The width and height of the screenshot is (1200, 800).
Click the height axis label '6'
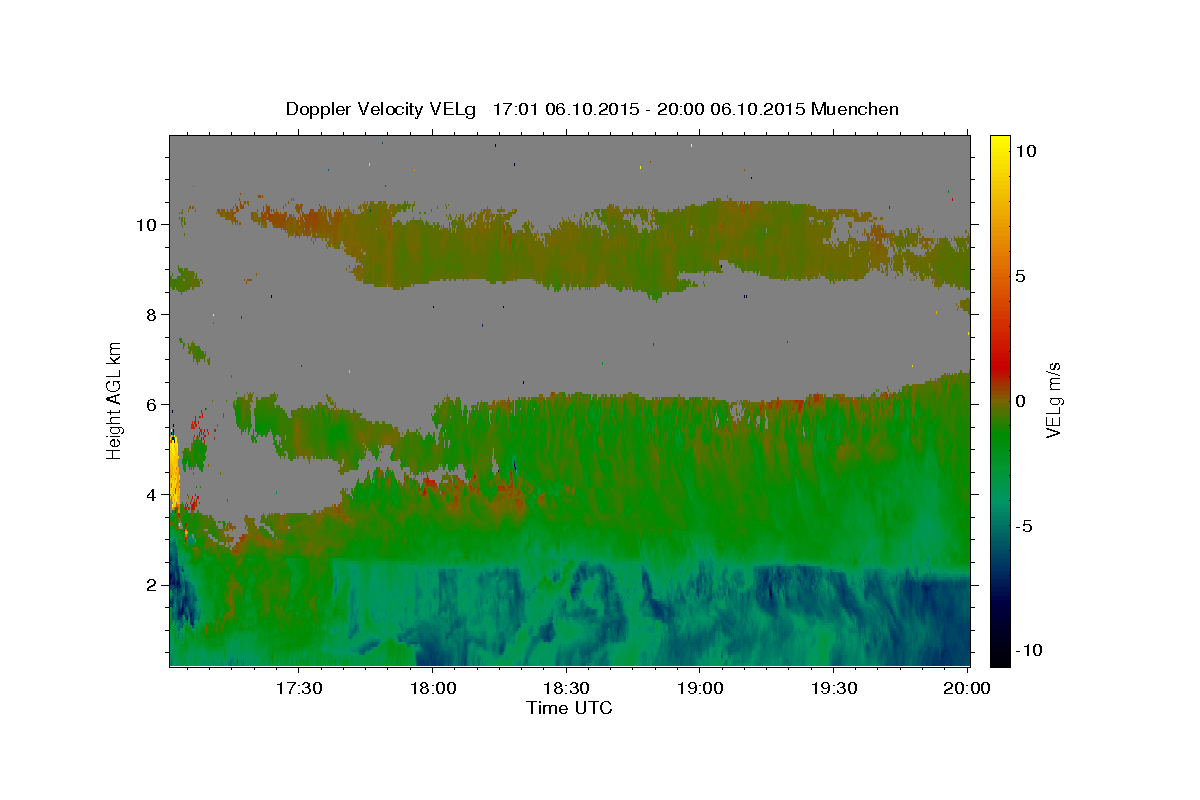click(151, 404)
